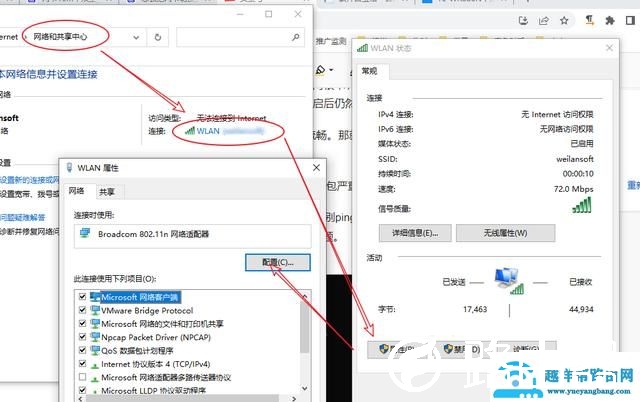Click the Broadcom adapter icon
This screenshot has height=402, width=640.
click(85, 233)
